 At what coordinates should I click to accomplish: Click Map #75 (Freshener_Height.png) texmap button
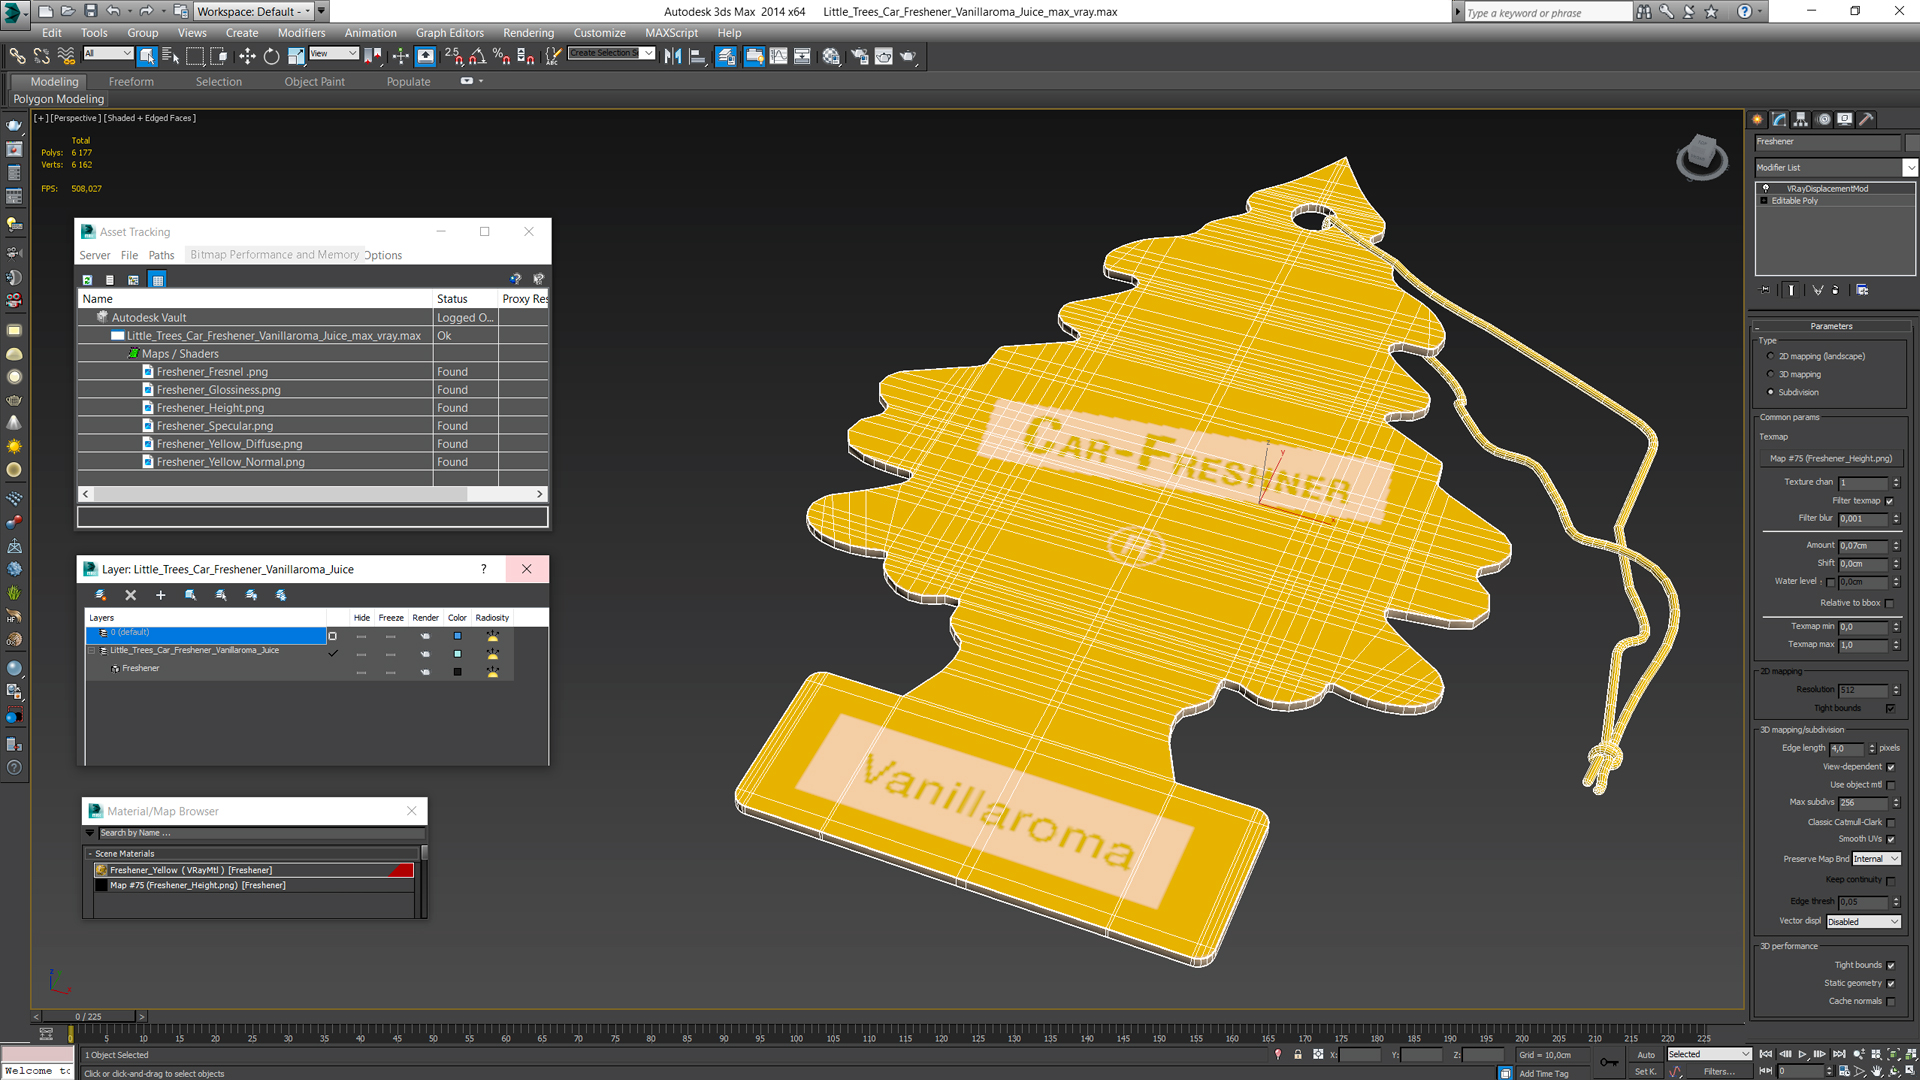(1830, 459)
